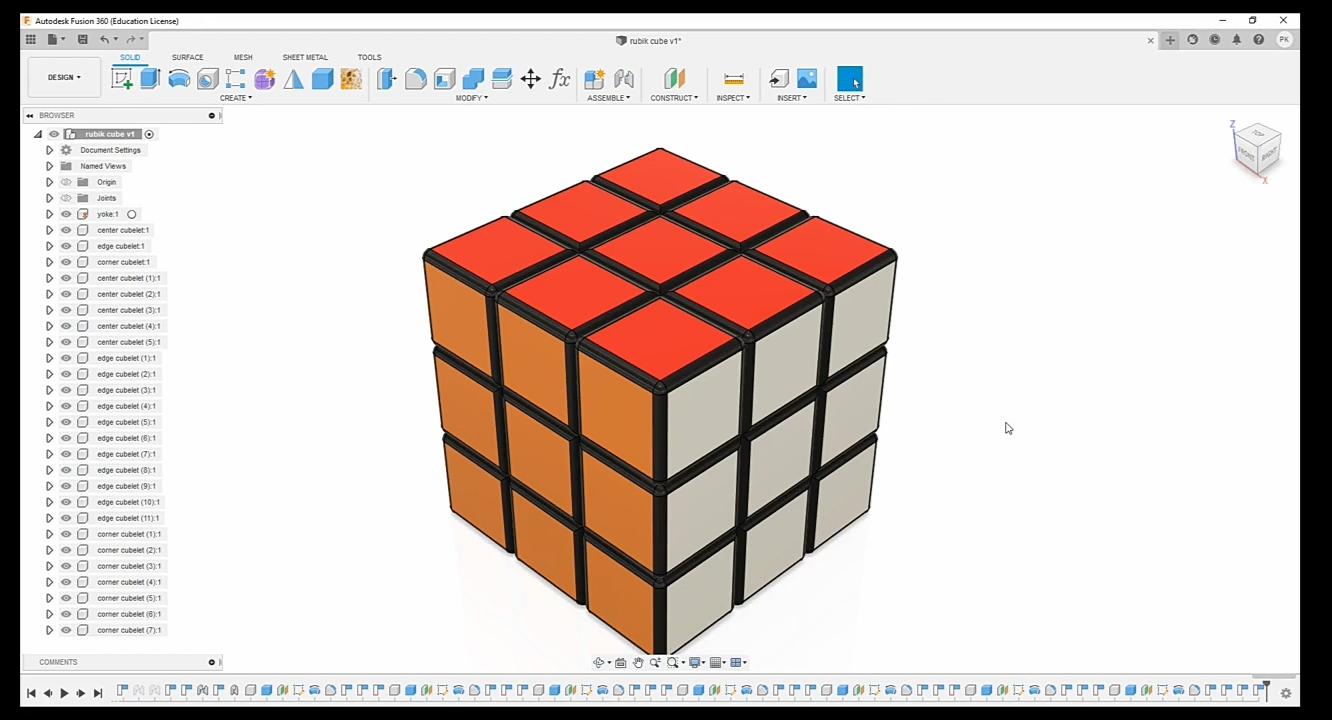Image resolution: width=1332 pixels, height=720 pixels.
Task: Select the Create Sketch tool
Action: pyautogui.click(x=122, y=79)
